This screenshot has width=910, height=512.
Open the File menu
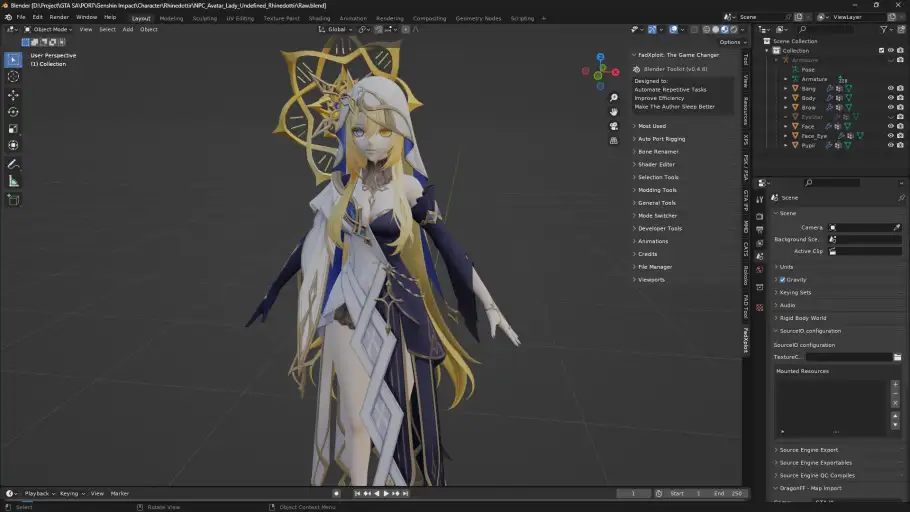click(x=21, y=17)
